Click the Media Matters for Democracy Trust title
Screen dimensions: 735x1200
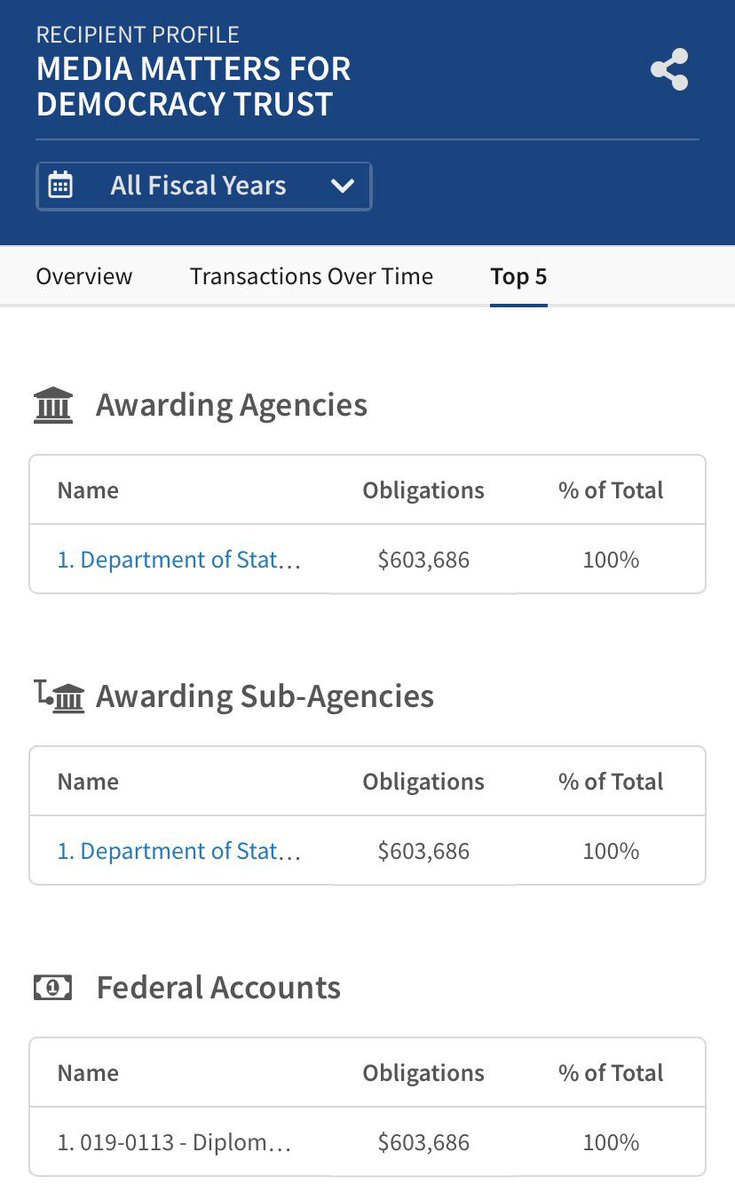[x=194, y=87]
